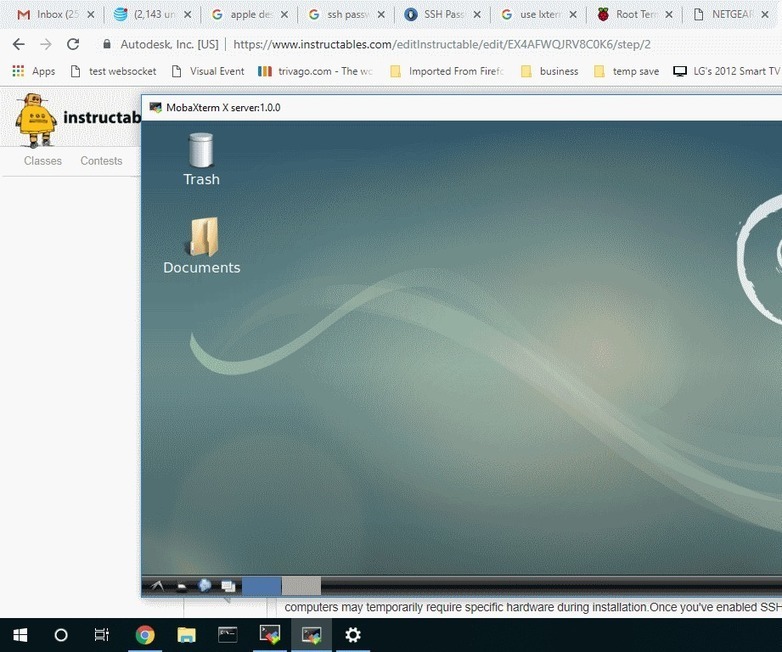Switch to the Root Terminal browser tab
Viewport: 782px width, 652px height.
(630, 15)
